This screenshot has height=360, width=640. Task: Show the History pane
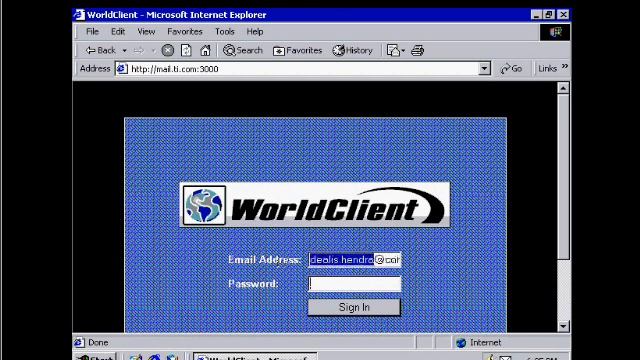[353, 50]
